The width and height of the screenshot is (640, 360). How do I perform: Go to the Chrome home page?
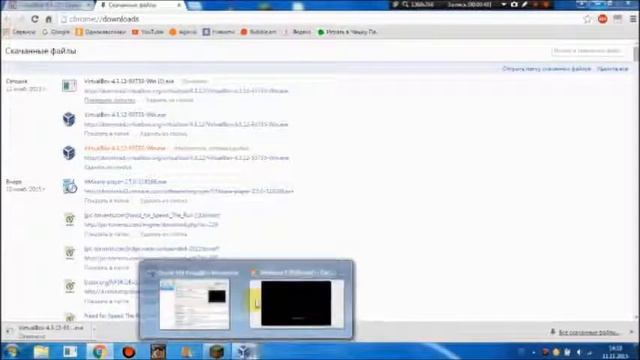(49, 19)
